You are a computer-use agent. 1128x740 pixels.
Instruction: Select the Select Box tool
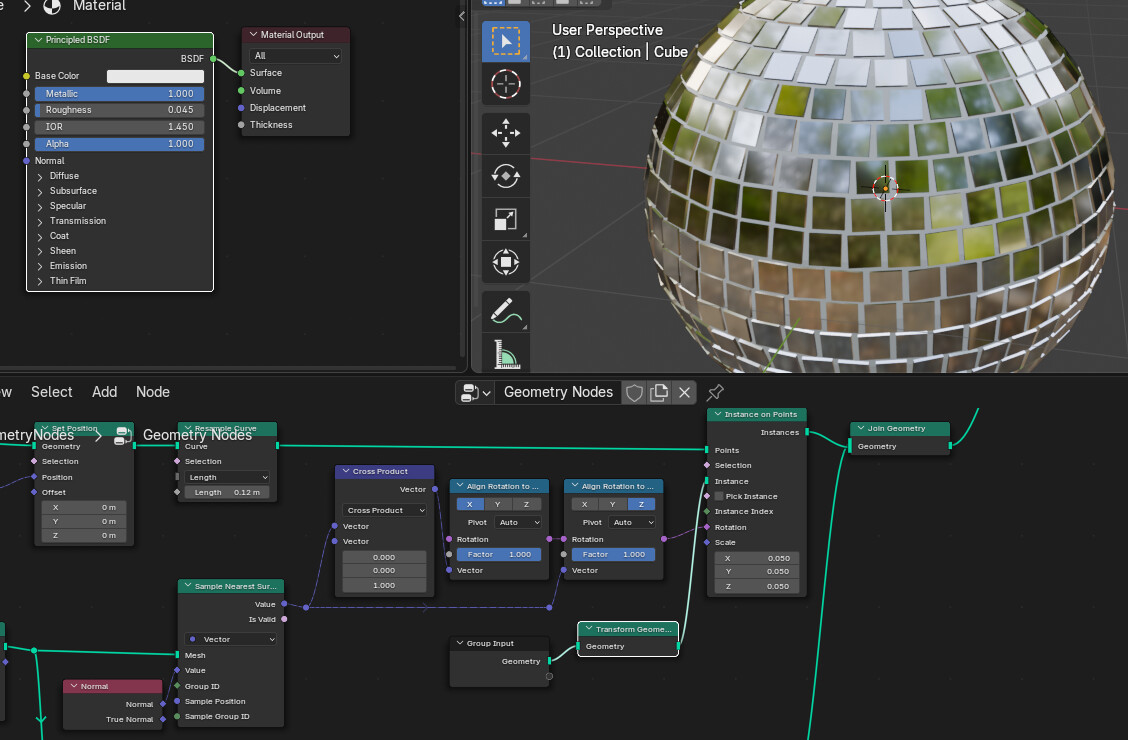click(x=505, y=42)
